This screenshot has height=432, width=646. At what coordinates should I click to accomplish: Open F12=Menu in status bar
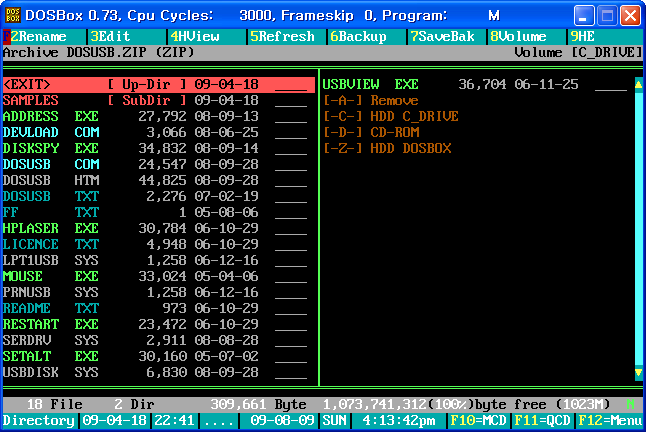610,420
